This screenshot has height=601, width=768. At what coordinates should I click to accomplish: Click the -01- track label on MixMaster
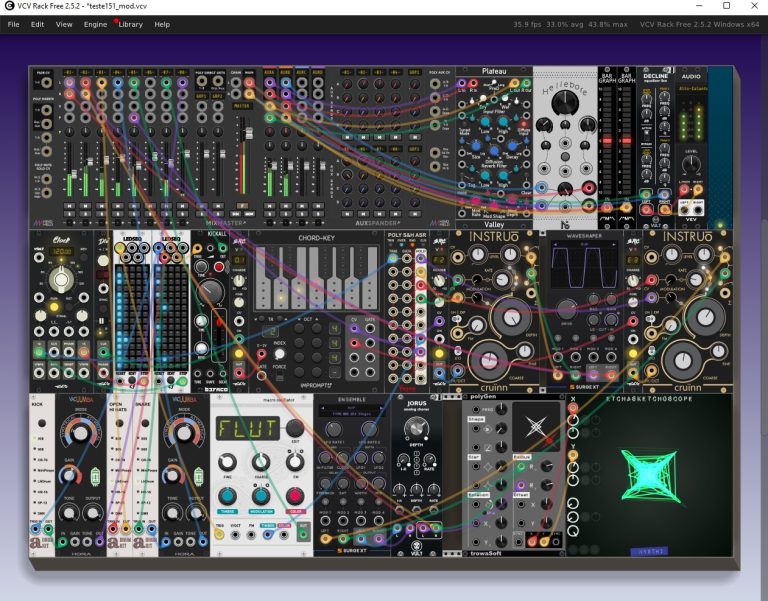coord(70,72)
